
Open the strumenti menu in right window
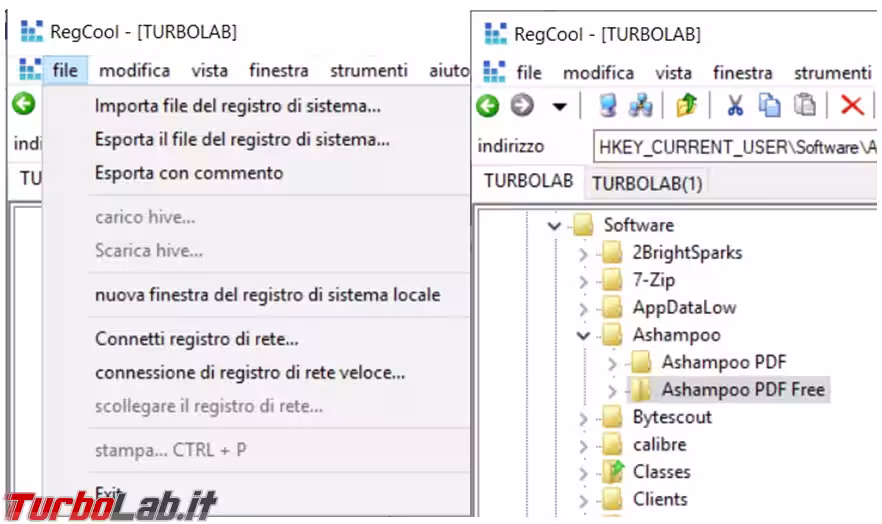point(832,73)
